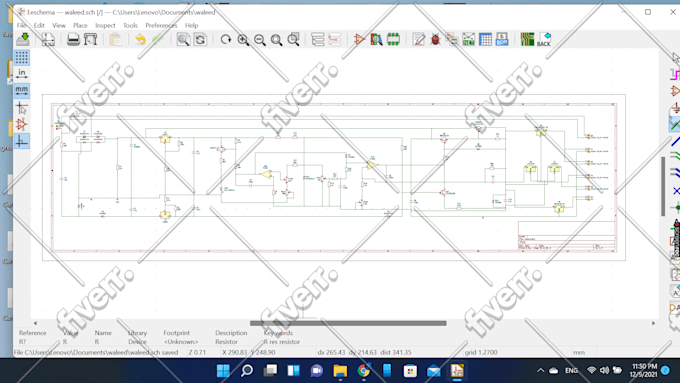Open the hierarchy navigator icon

318,39
